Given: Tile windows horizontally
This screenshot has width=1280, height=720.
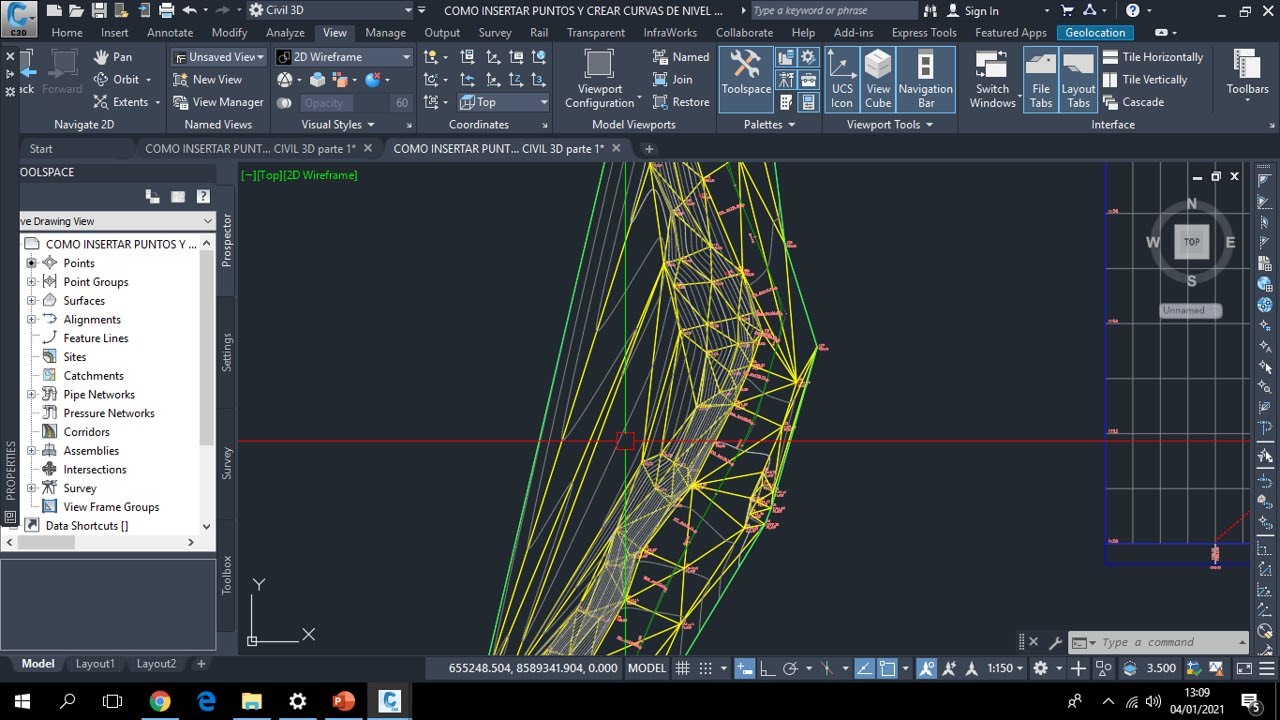Looking at the screenshot, I should coord(1152,57).
